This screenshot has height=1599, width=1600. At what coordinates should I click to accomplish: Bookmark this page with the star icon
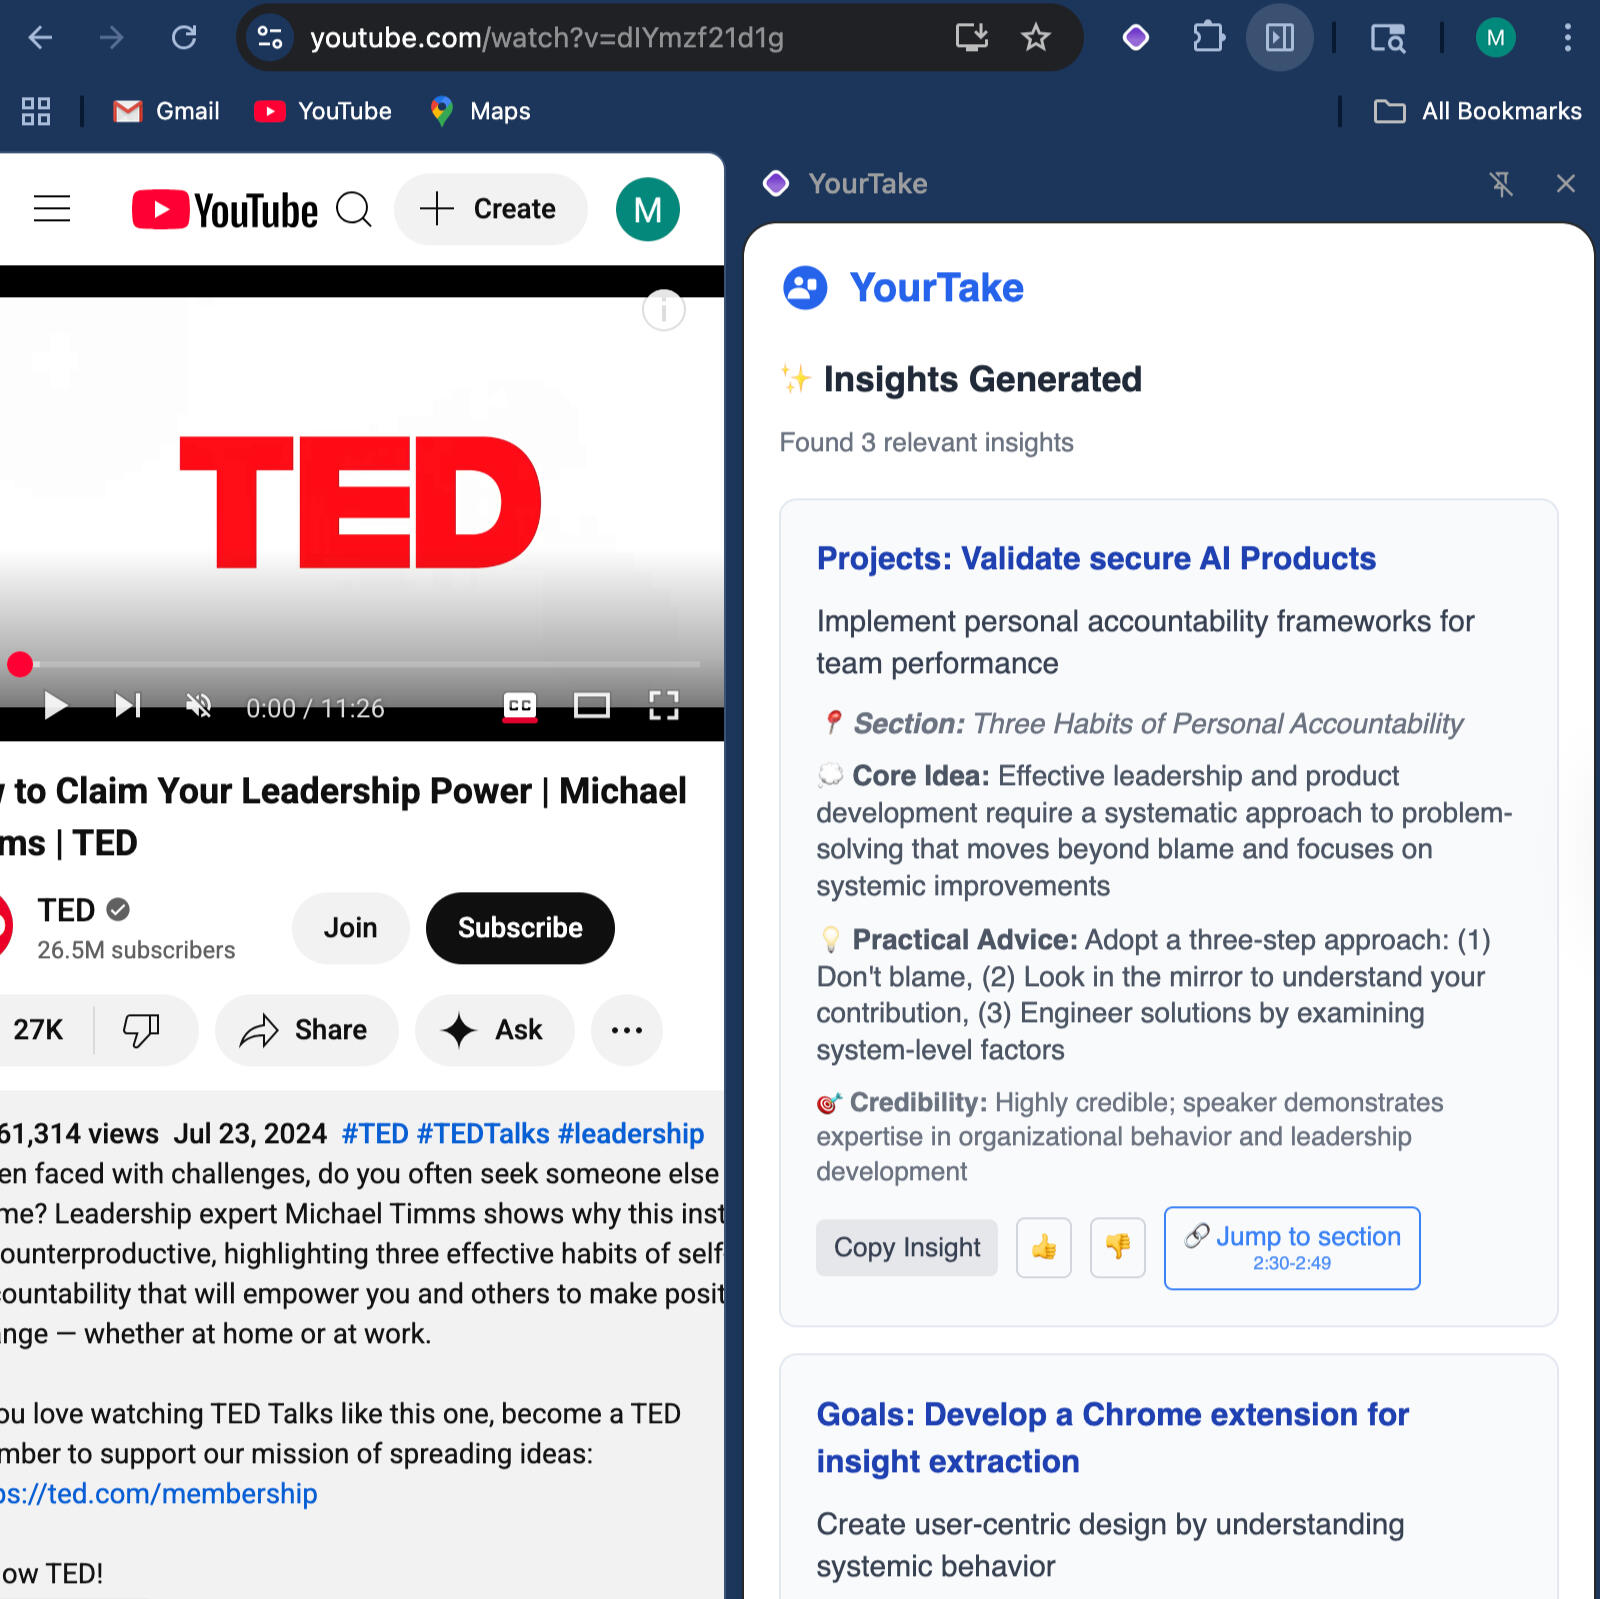[x=1036, y=38]
